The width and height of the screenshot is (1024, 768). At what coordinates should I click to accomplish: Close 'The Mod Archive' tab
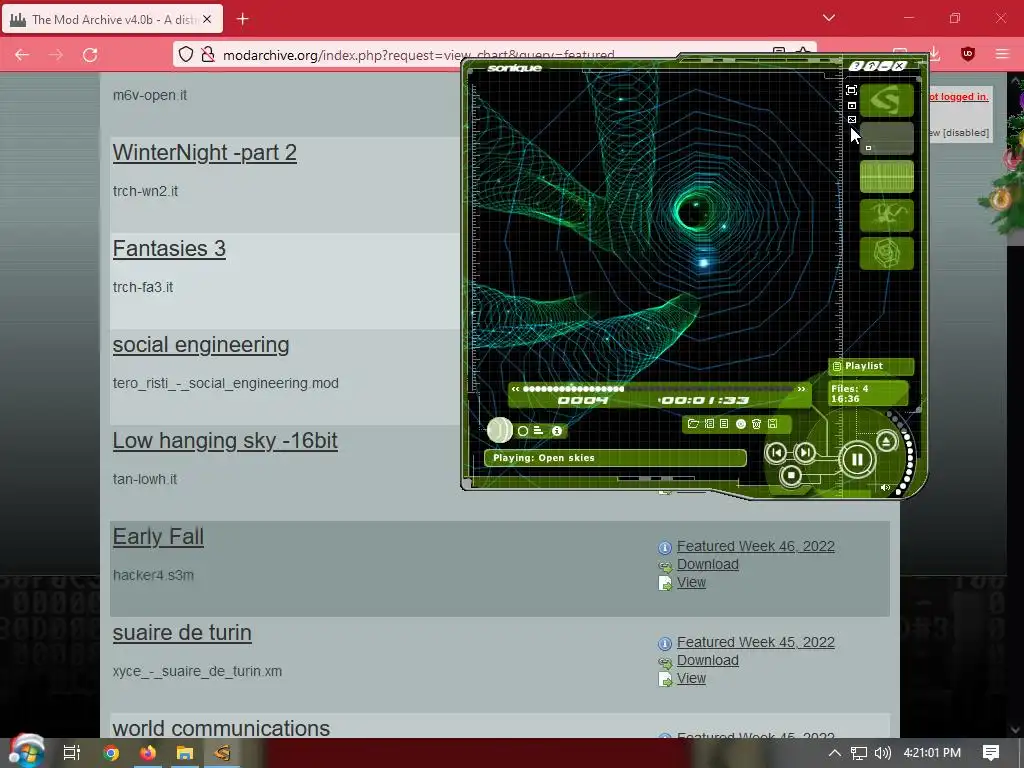(207, 20)
